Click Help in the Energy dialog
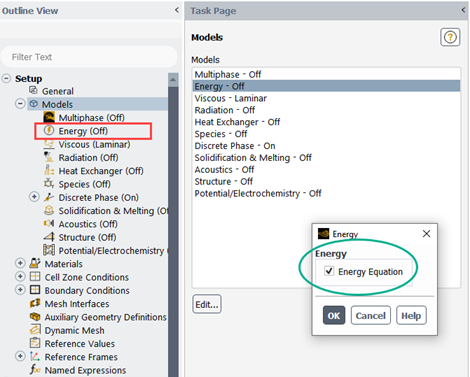This screenshot has height=377, width=470. (411, 315)
